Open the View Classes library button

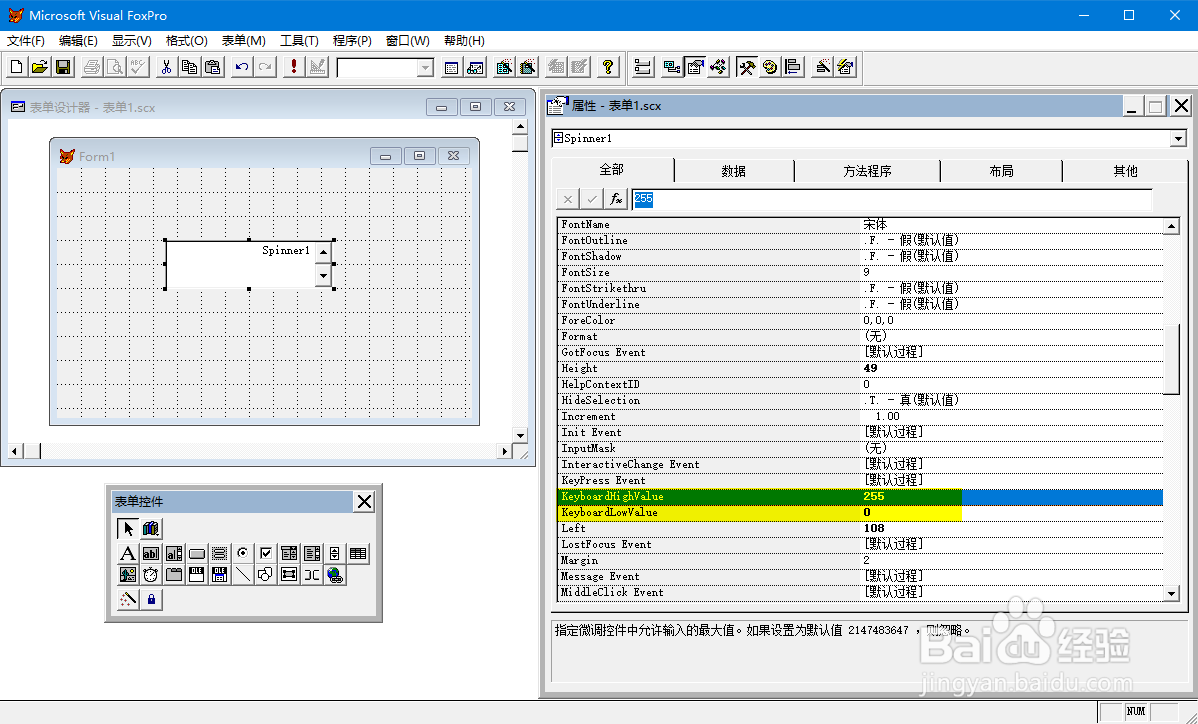coord(151,528)
